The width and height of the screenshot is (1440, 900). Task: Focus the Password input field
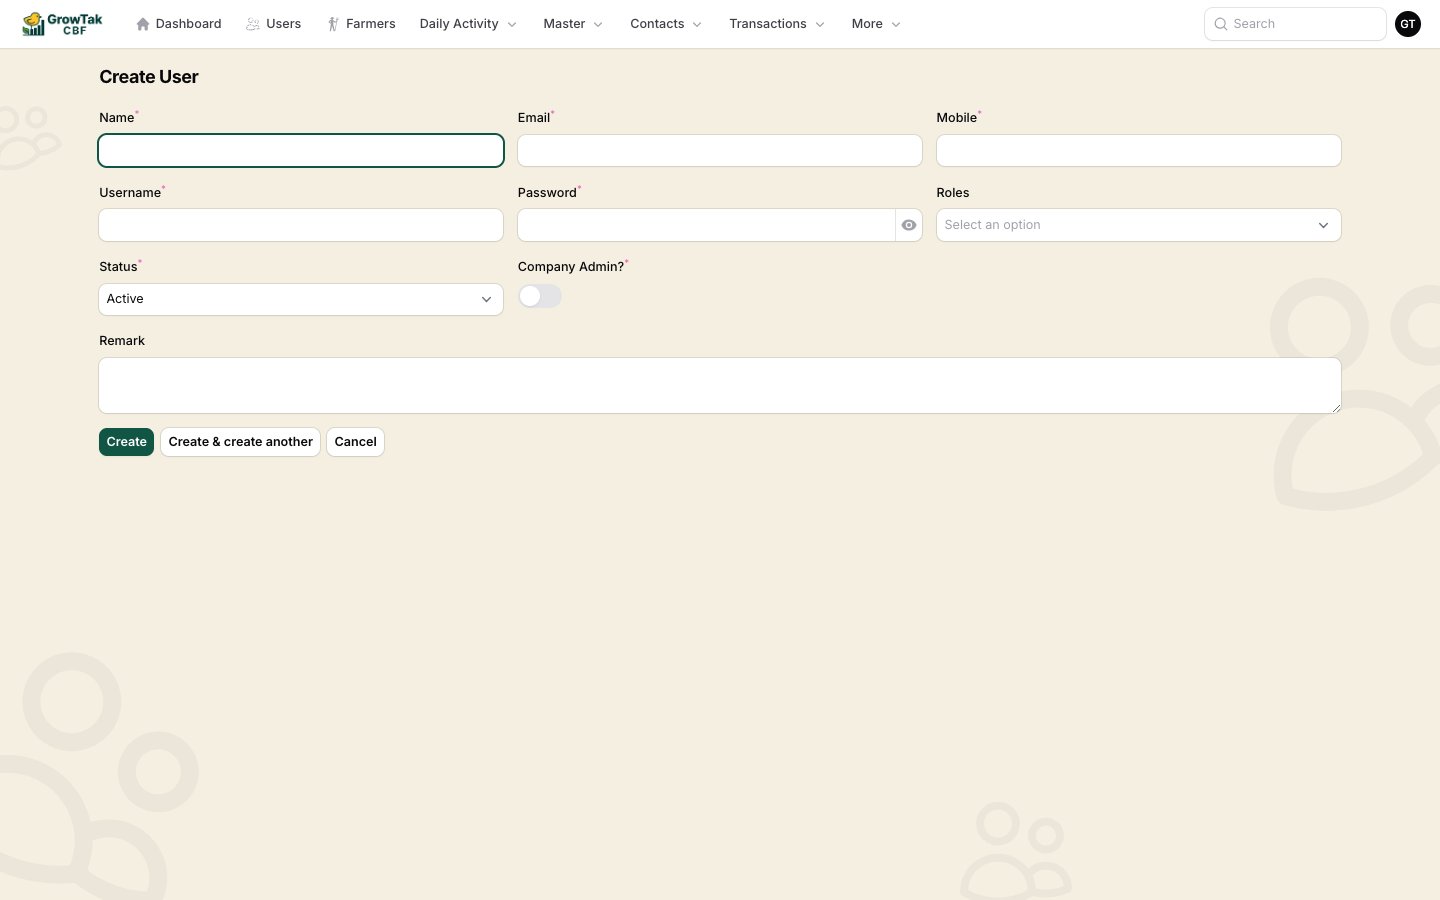[x=707, y=225]
